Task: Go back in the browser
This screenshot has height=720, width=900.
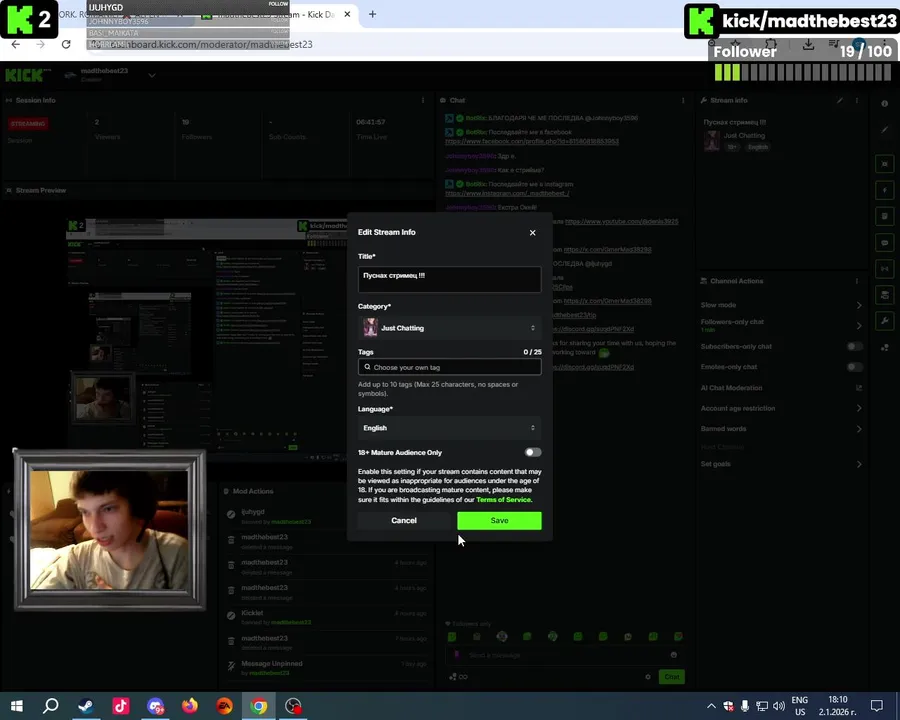Action: point(15,44)
